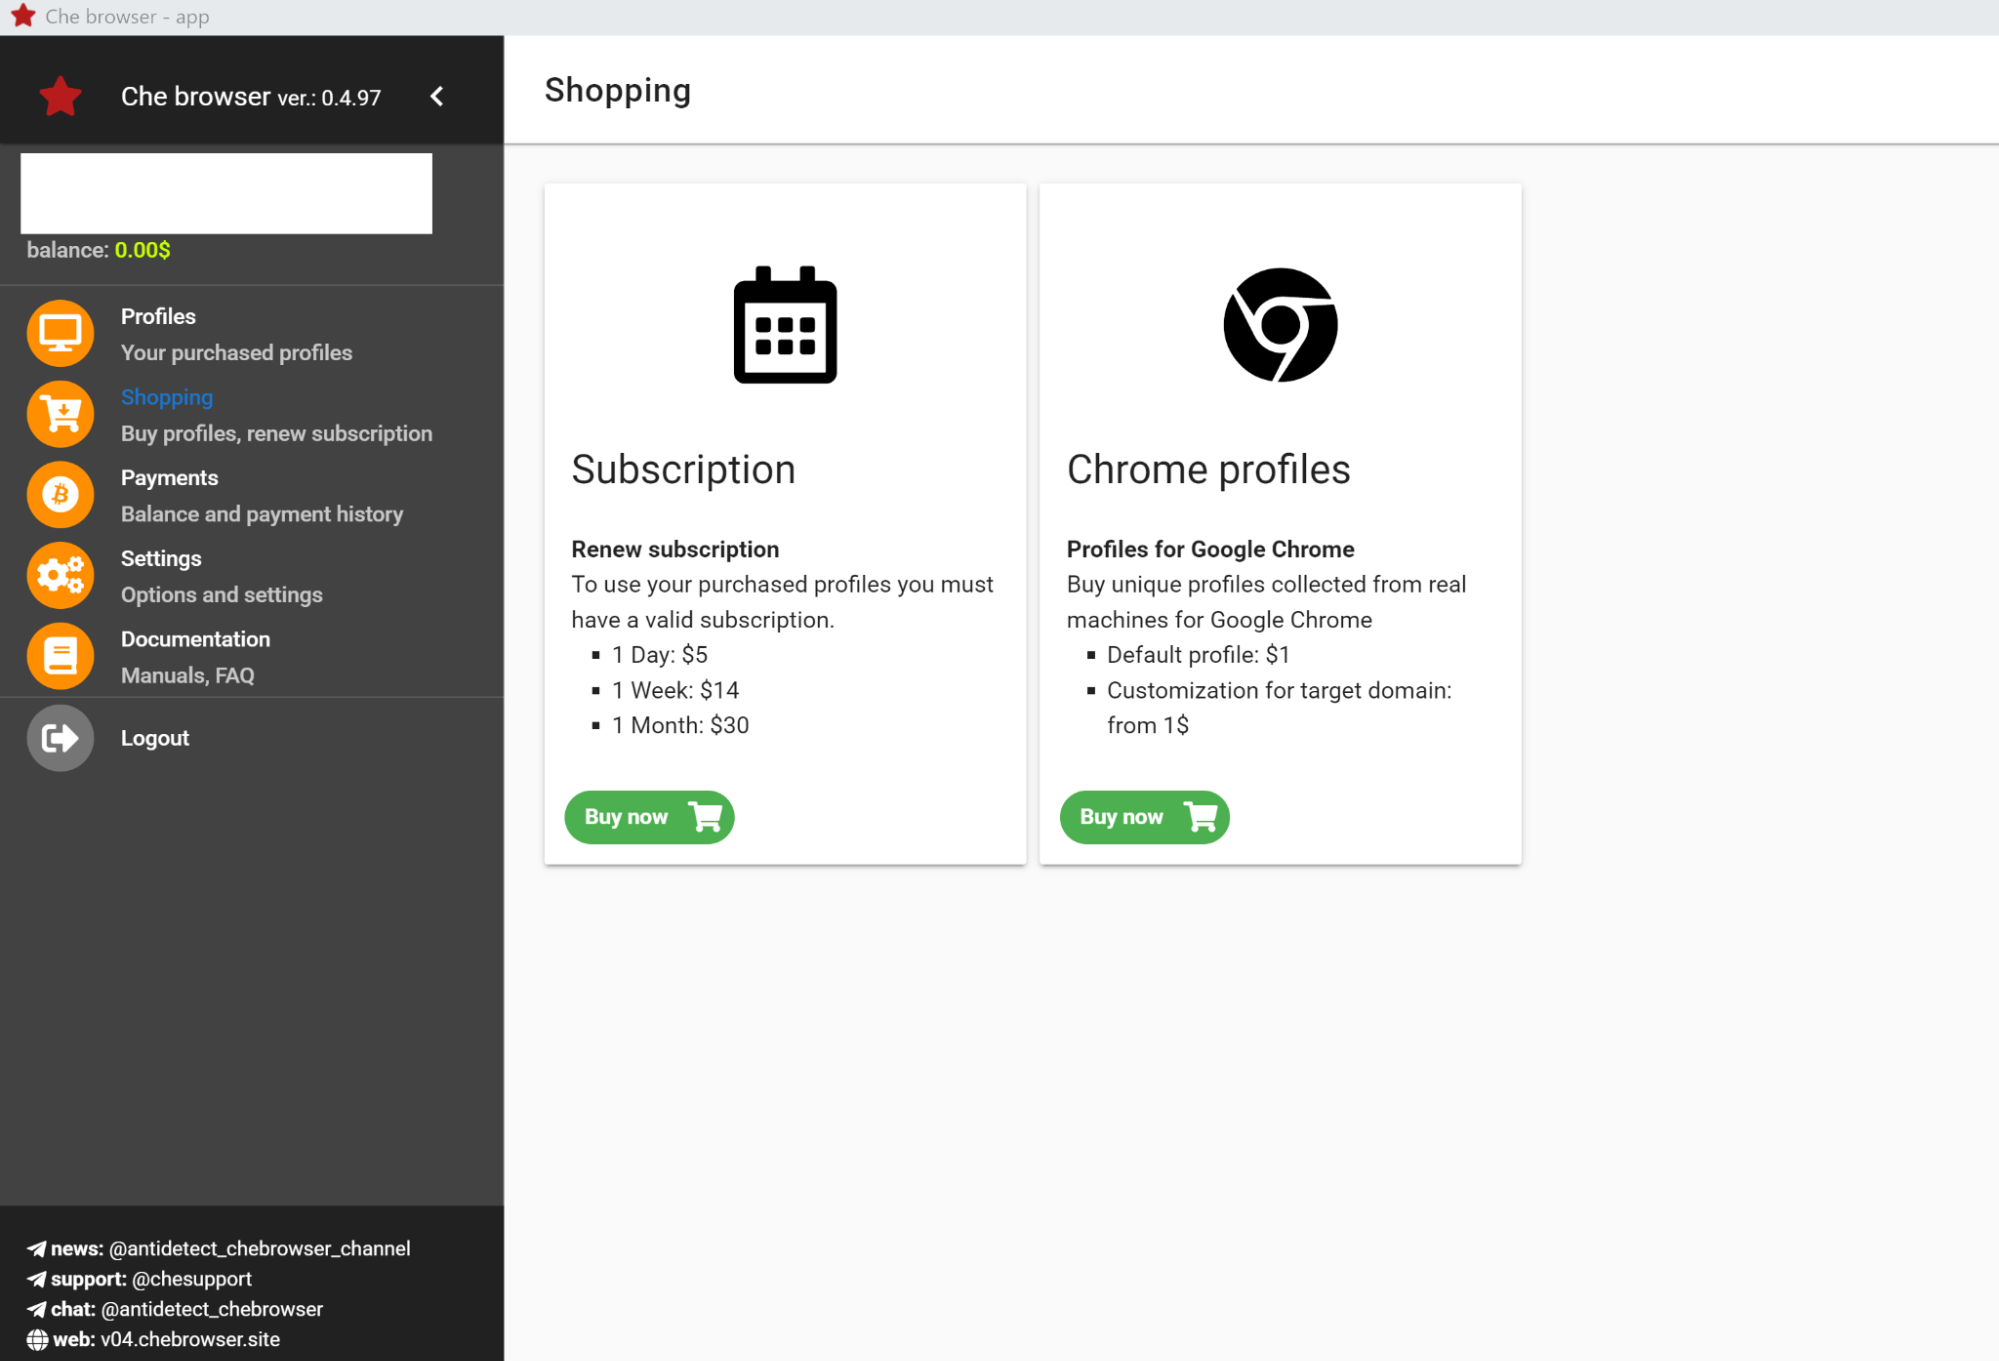
Task: Click the white account box above balance
Action: (x=227, y=193)
